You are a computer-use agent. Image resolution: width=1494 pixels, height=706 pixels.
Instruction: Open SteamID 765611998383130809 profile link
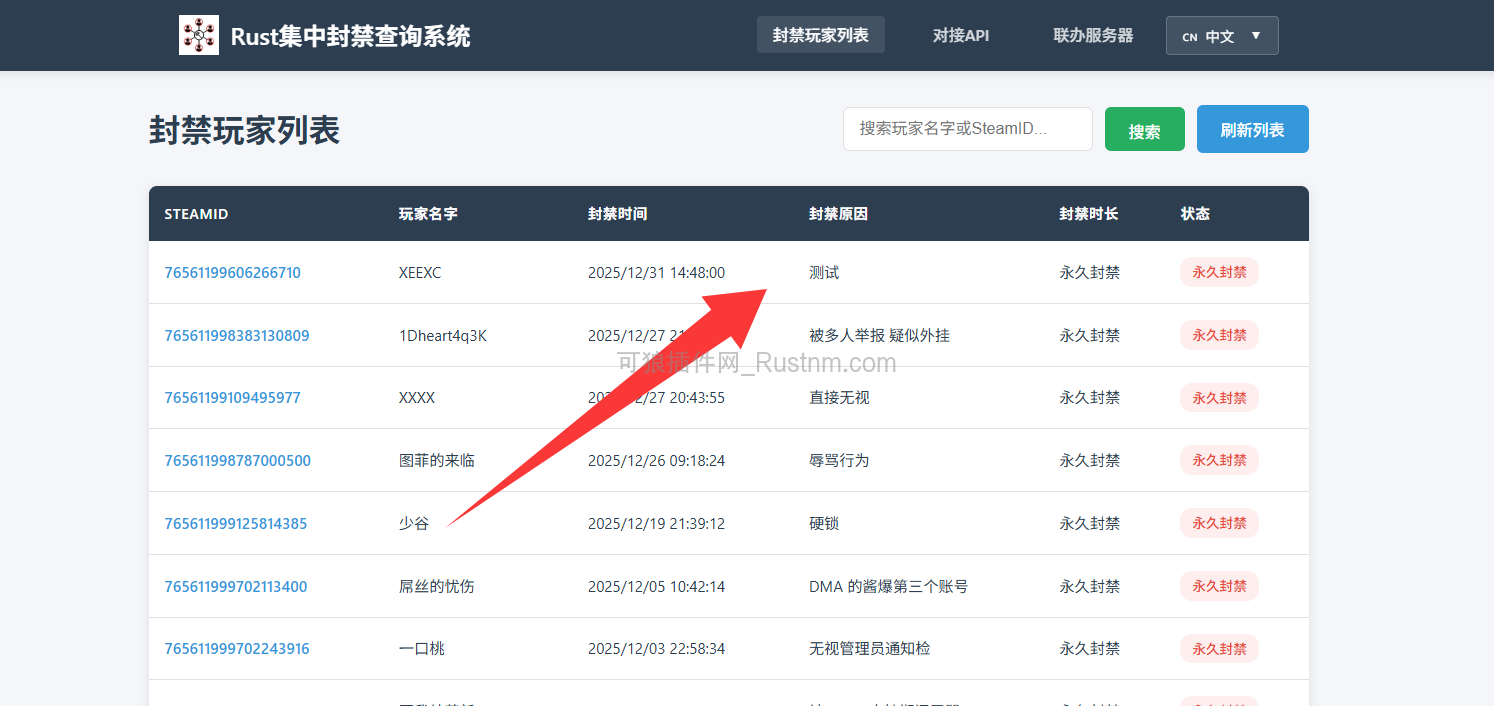click(237, 335)
